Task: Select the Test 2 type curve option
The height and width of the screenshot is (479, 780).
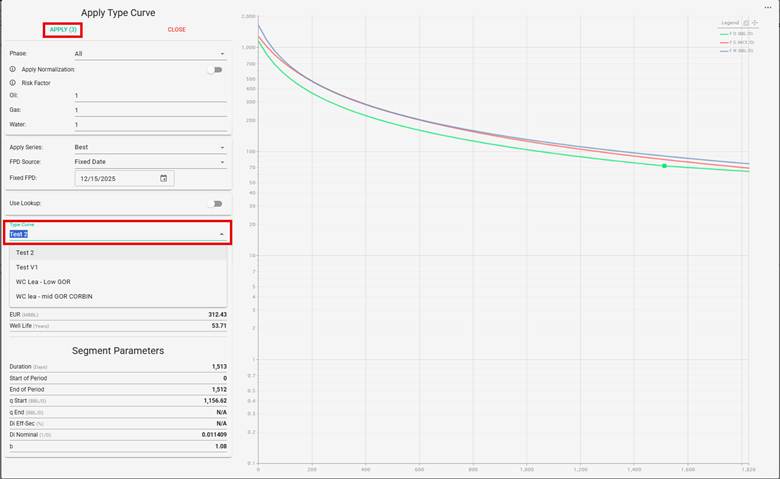Action: (x=118, y=253)
